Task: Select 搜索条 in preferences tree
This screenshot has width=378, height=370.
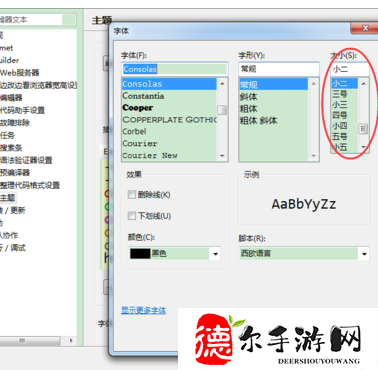Action: click(x=11, y=148)
